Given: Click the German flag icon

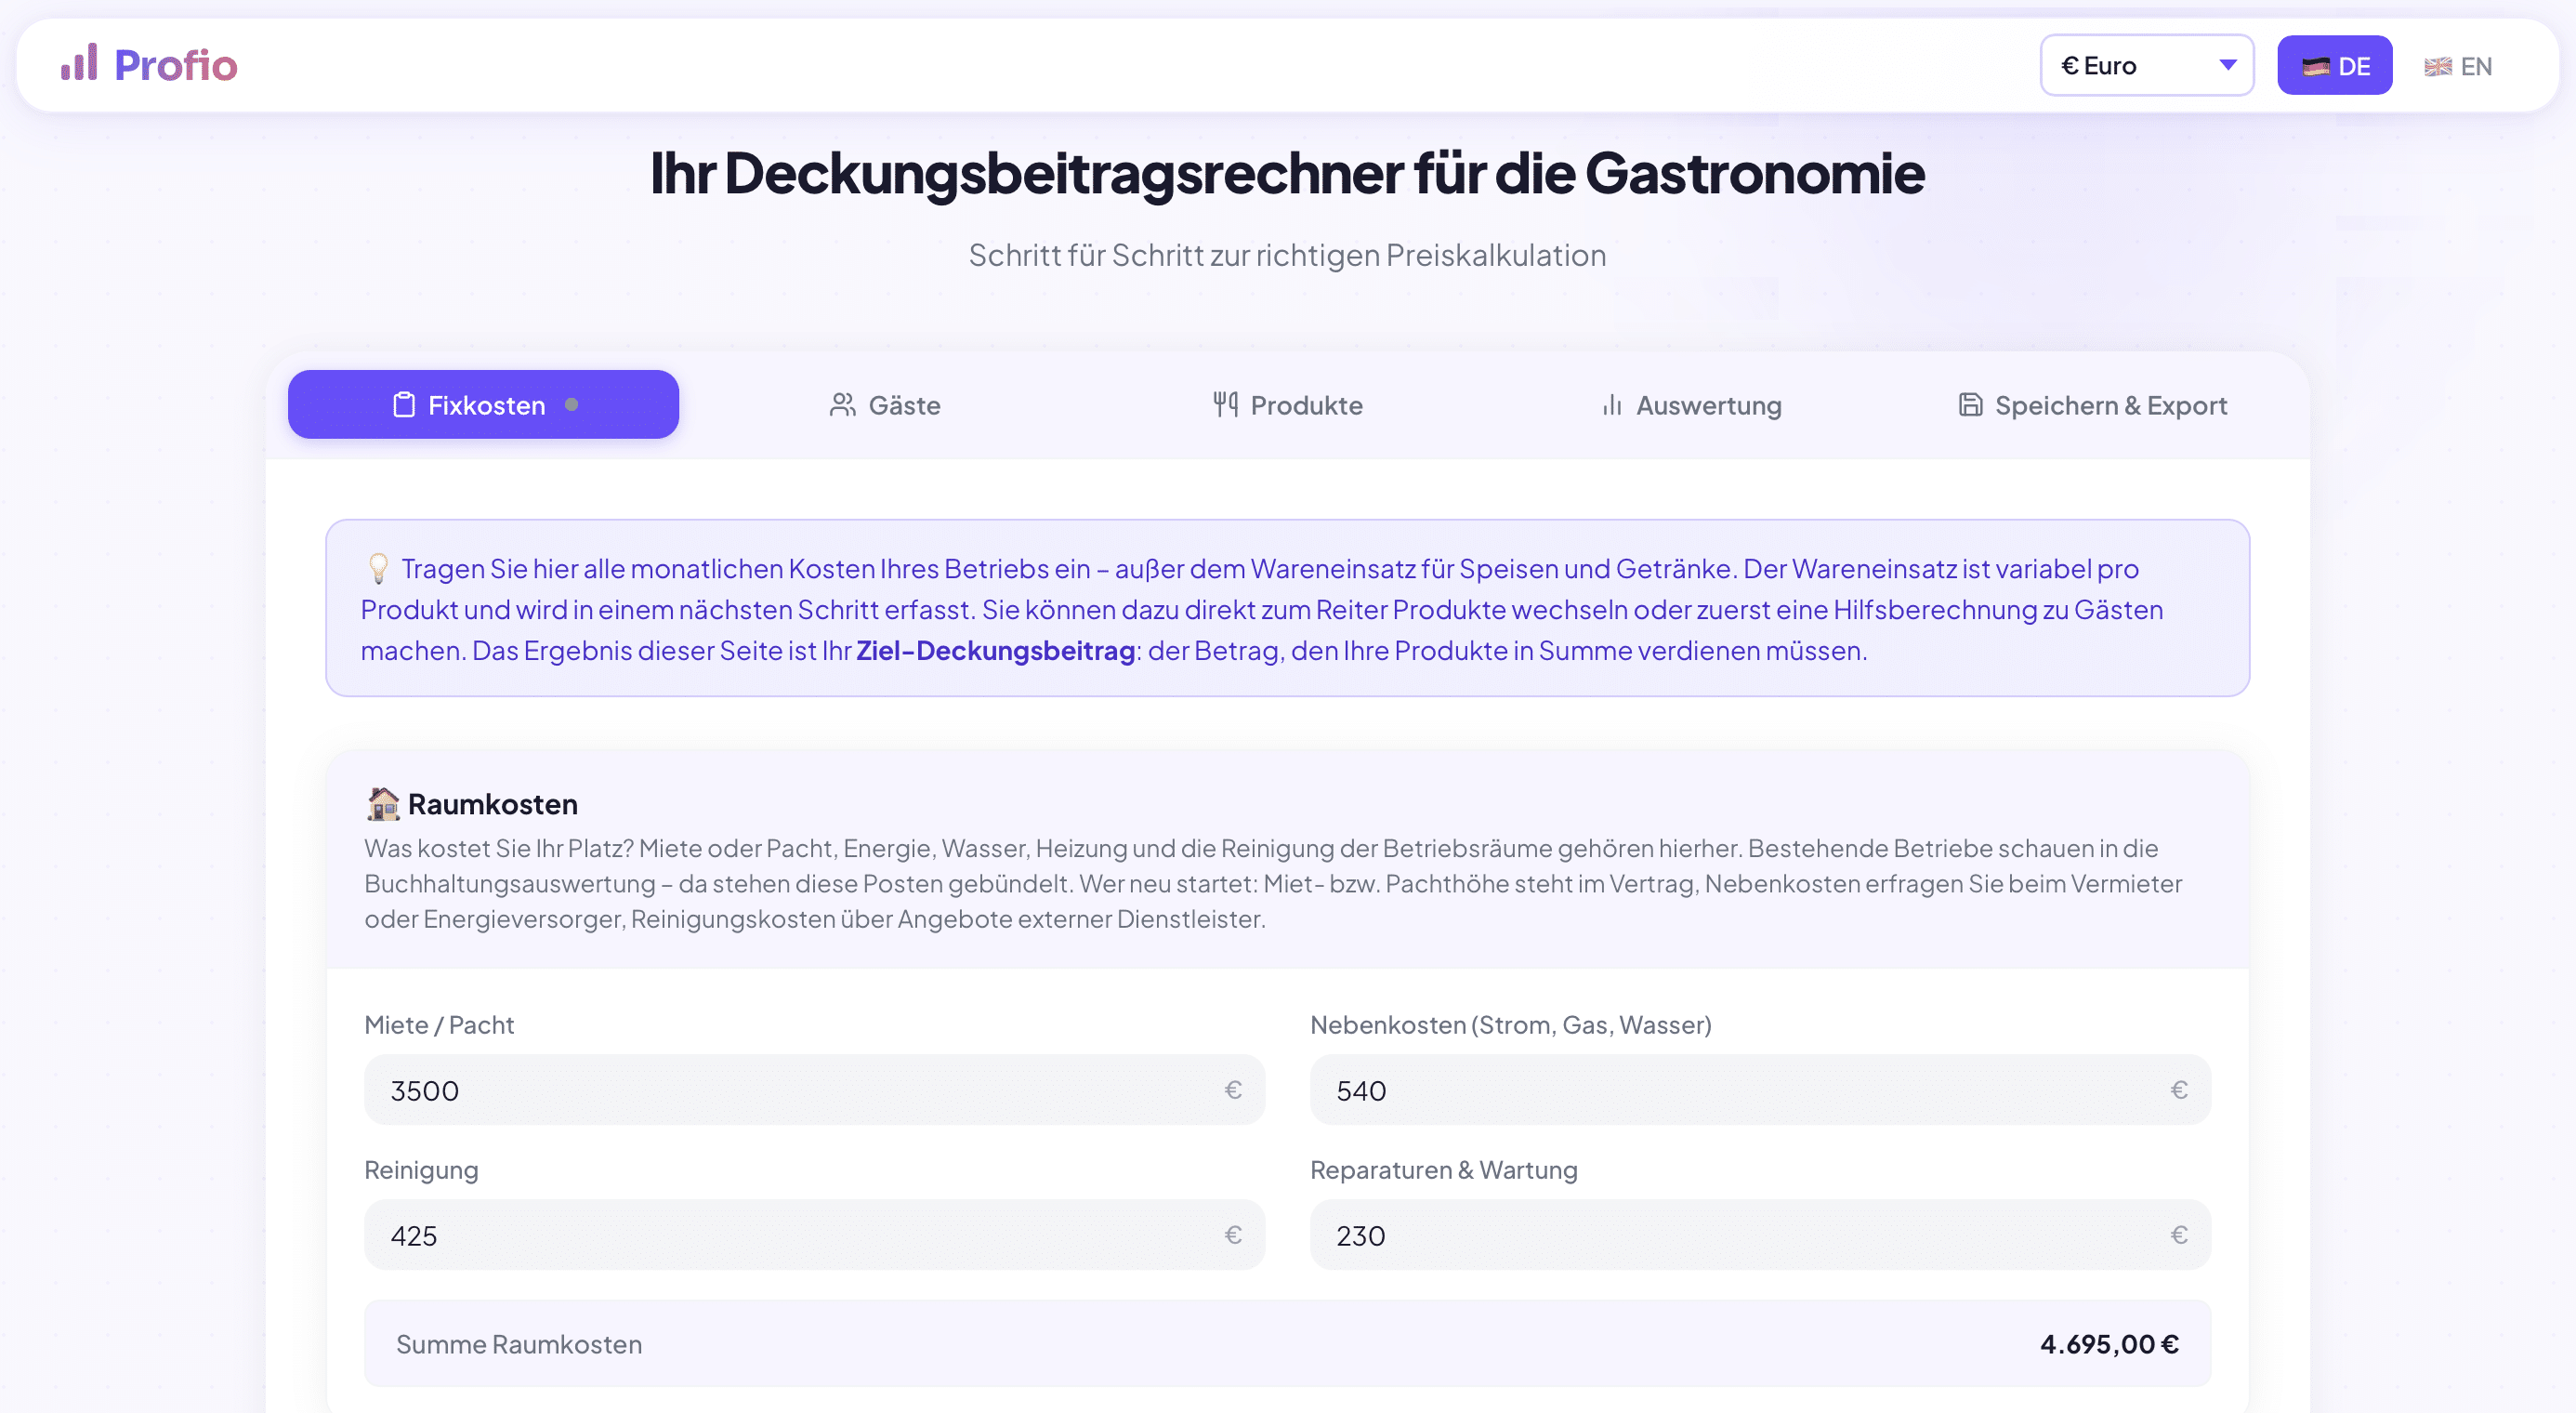Looking at the screenshot, I should tap(2315, 67).
